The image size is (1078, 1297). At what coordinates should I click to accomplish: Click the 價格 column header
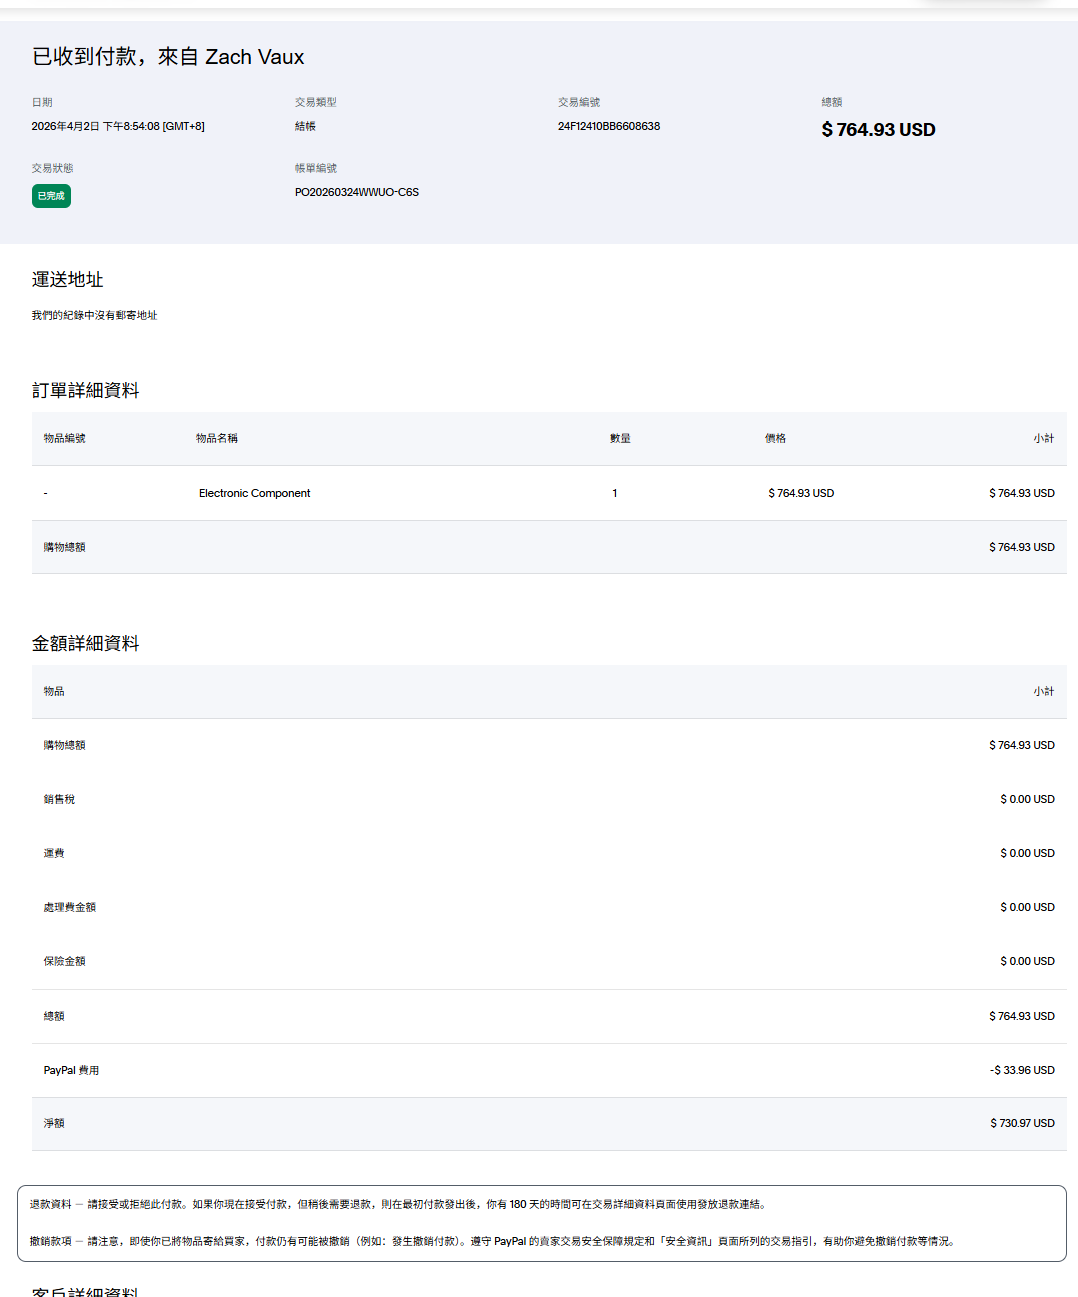pos(775,438)
